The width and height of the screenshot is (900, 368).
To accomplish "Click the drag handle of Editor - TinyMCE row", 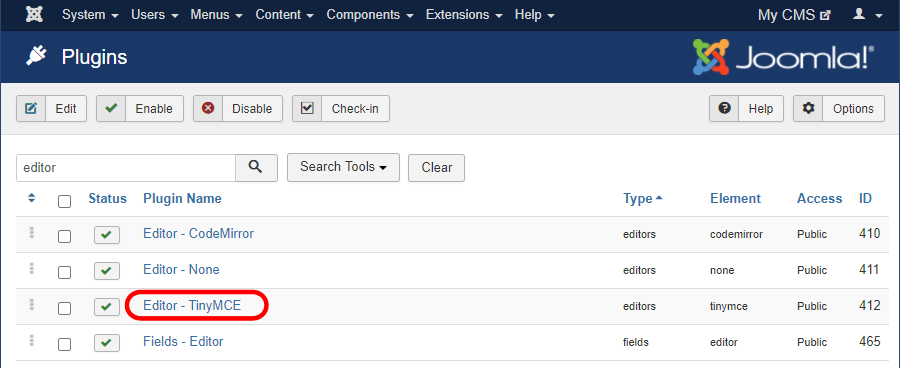I will (32, 305).
